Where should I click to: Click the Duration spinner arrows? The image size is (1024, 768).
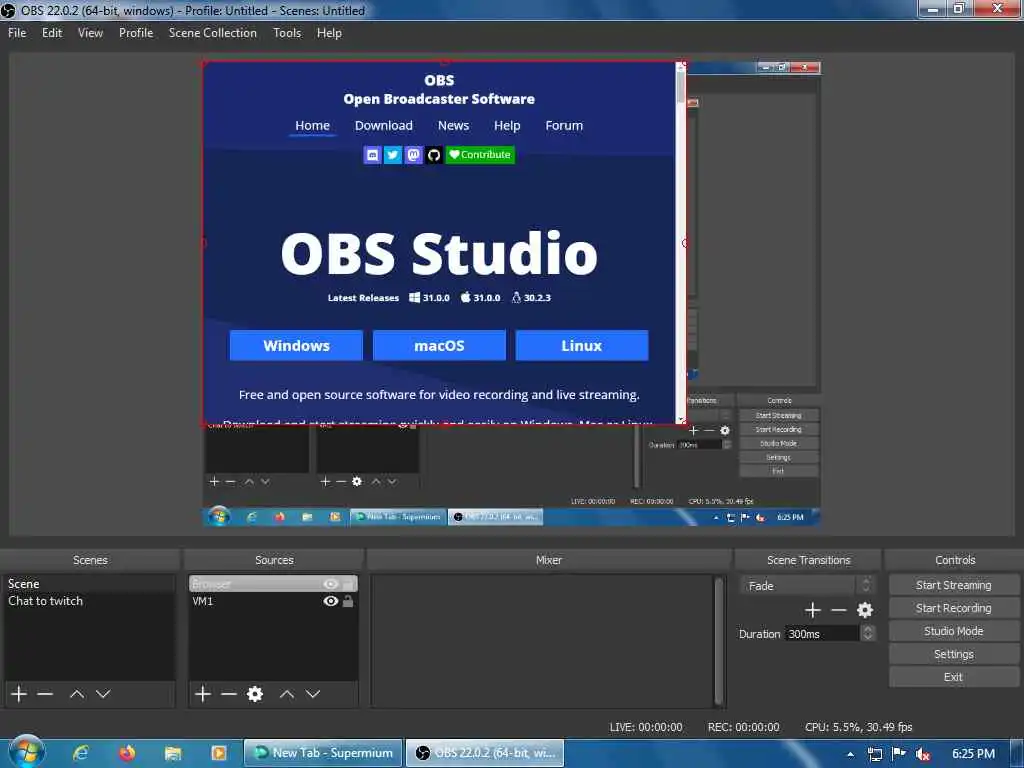pyautogui.click(x=867, y=633)
